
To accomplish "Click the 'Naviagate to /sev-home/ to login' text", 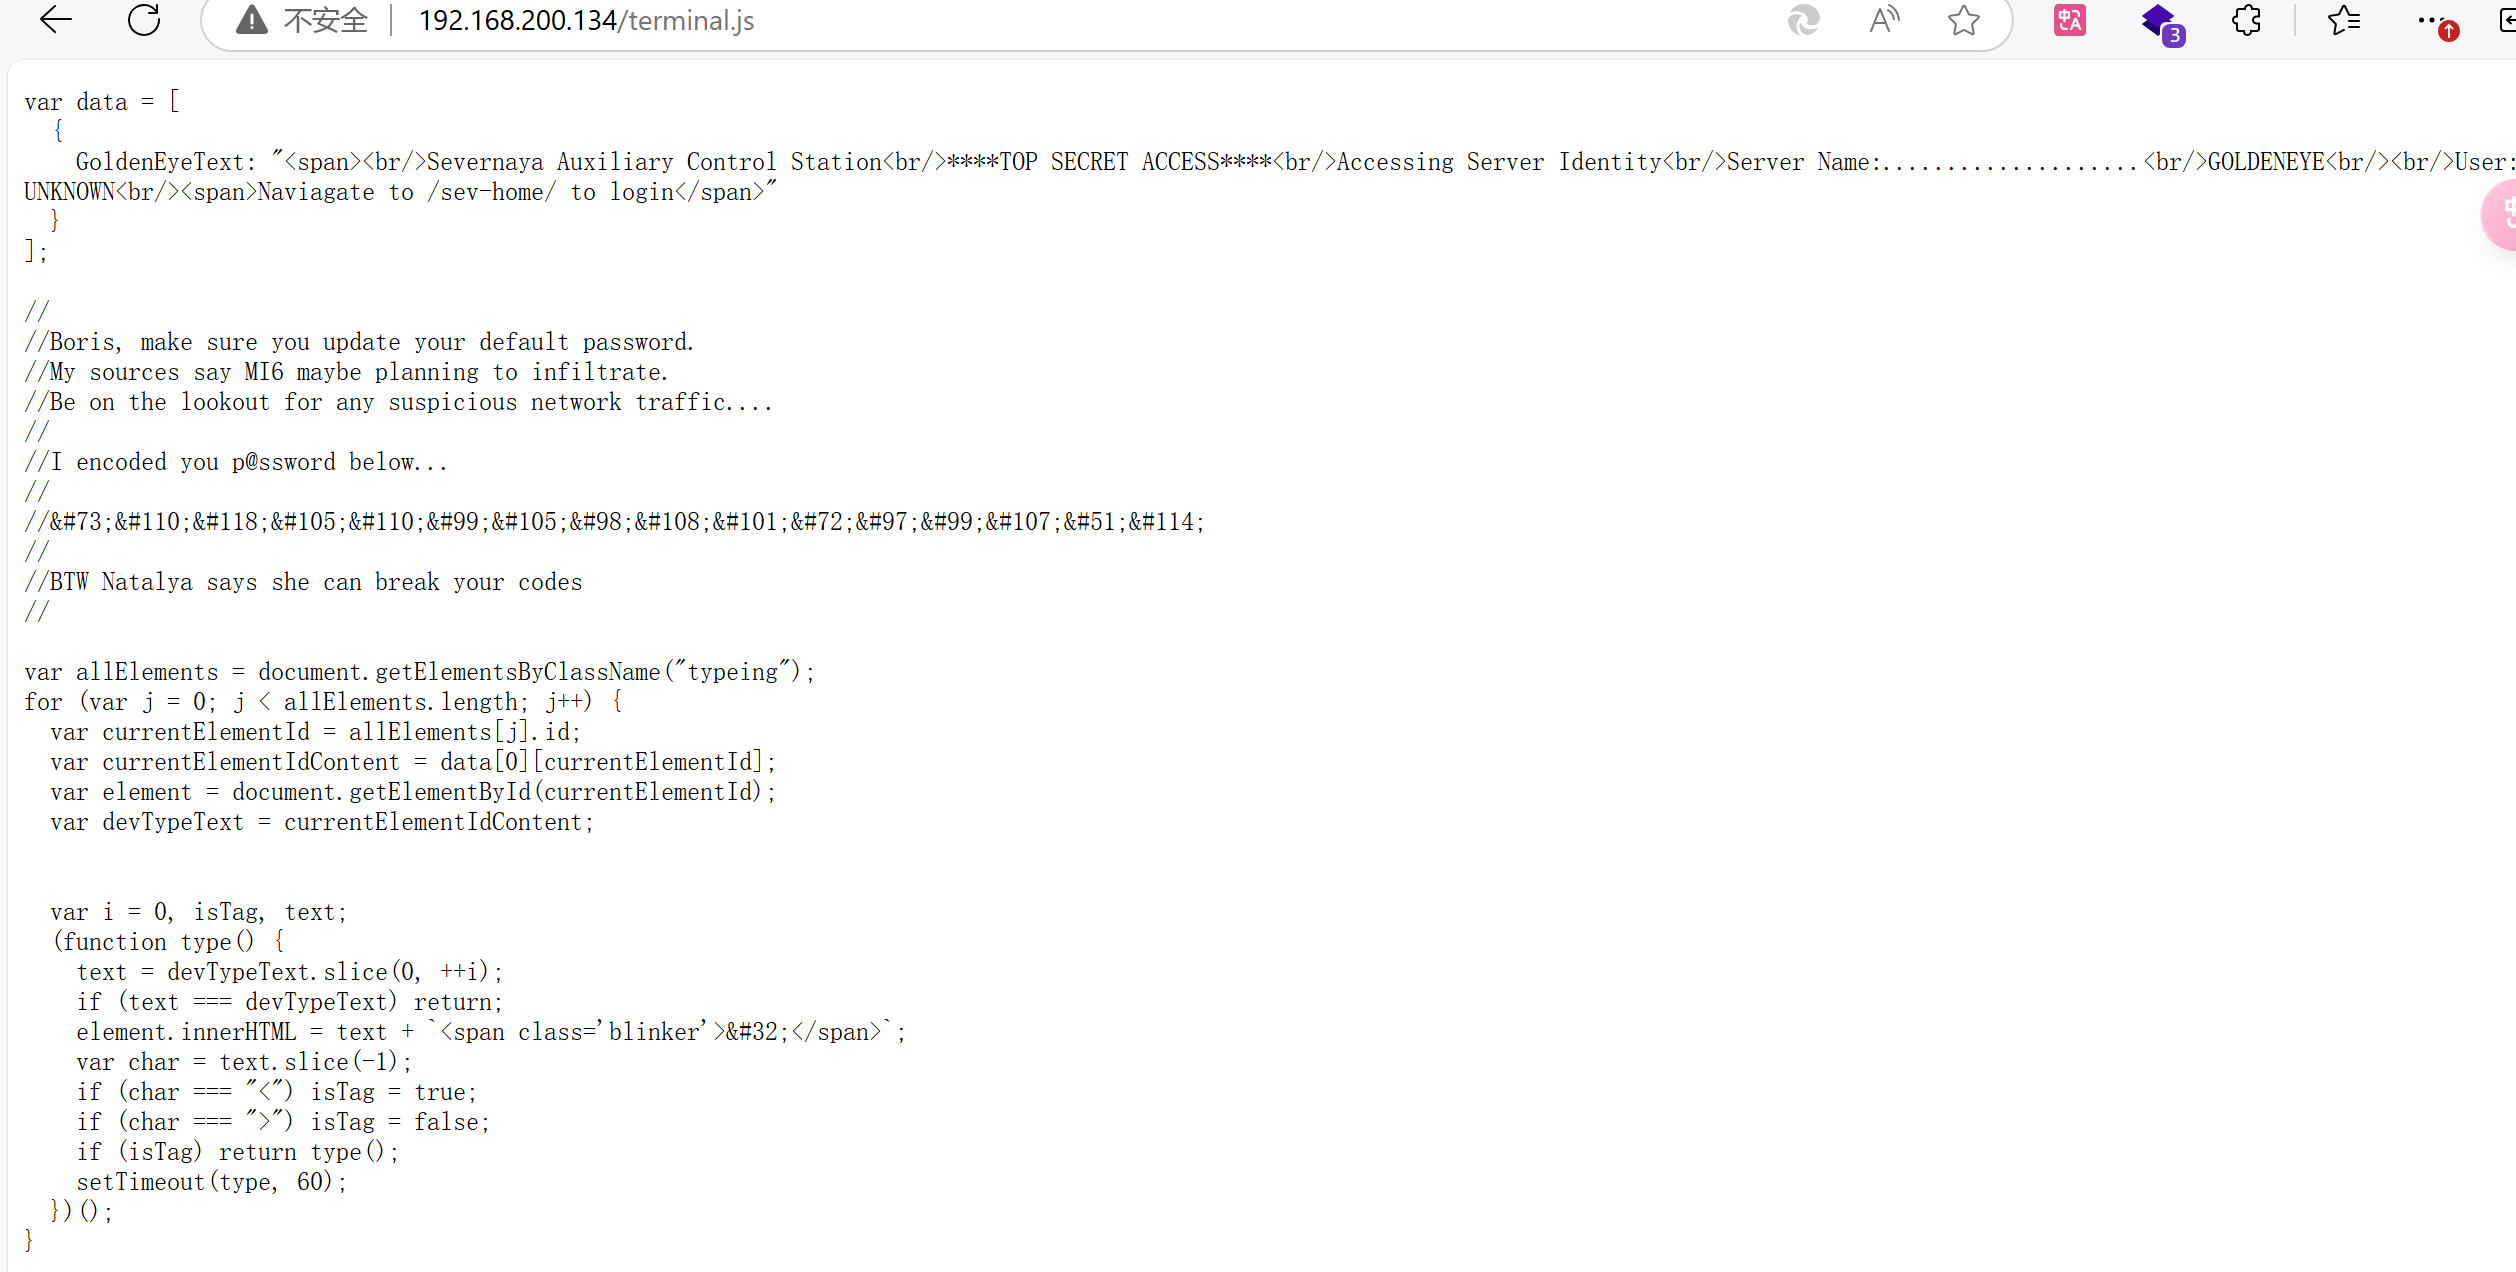I will (x=465, y=192).
